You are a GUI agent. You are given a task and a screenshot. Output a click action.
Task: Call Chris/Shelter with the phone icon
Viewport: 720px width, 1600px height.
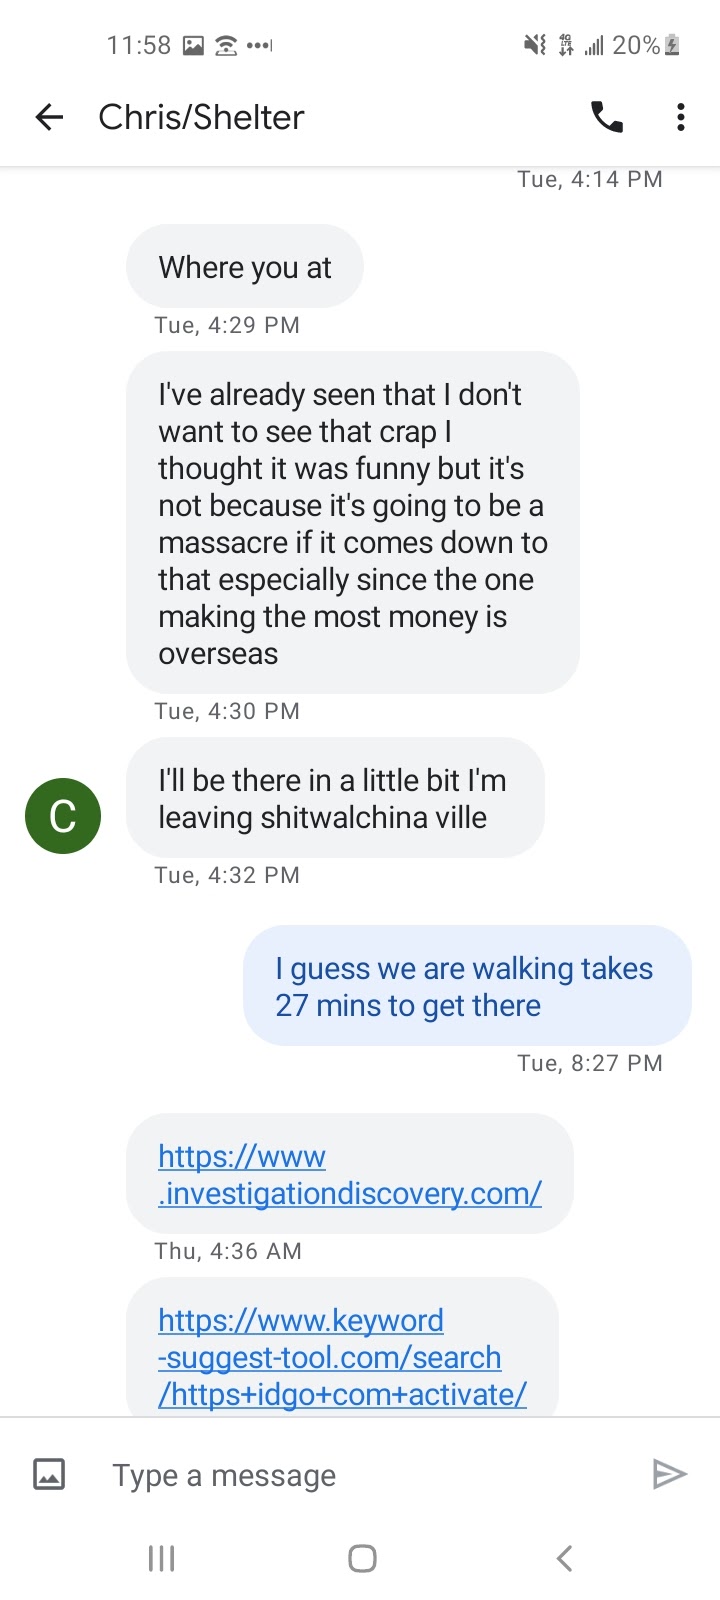(606, 117)
